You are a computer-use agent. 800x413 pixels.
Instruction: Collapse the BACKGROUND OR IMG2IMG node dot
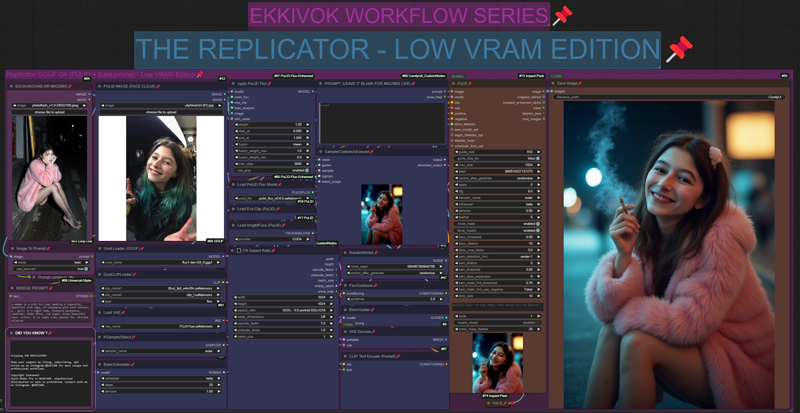tap(12, 86)
